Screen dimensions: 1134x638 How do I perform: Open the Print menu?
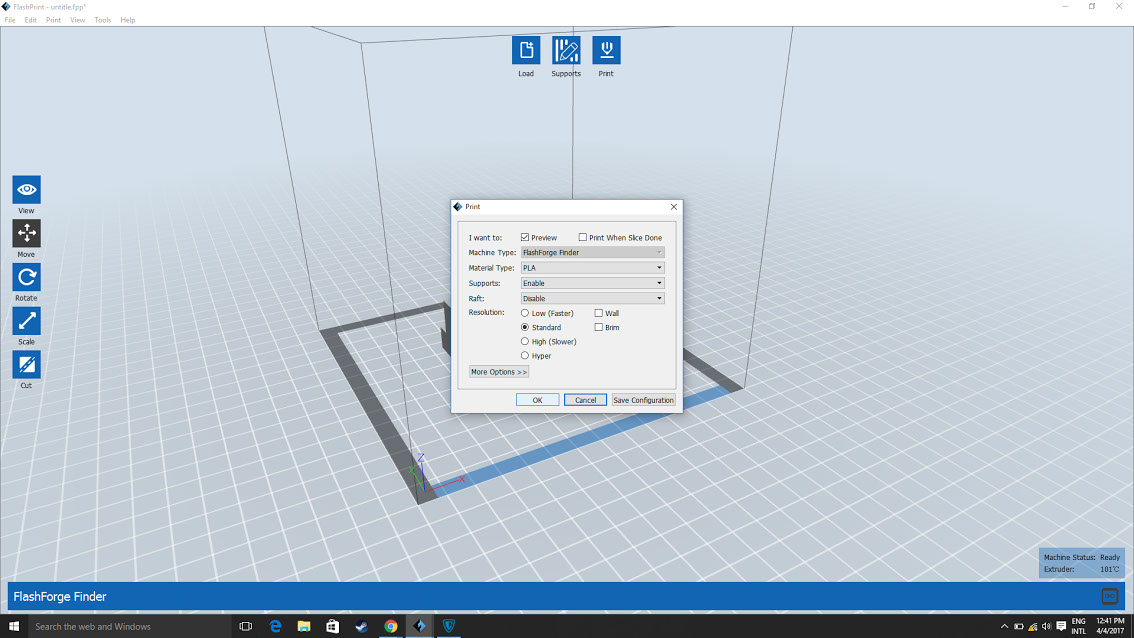54,20
